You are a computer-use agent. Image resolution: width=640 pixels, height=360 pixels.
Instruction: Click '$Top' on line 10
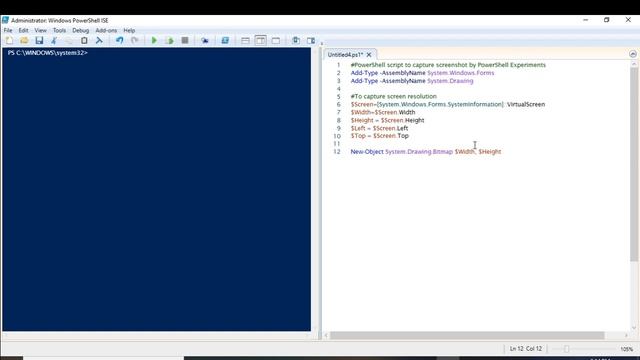[358, 136]
